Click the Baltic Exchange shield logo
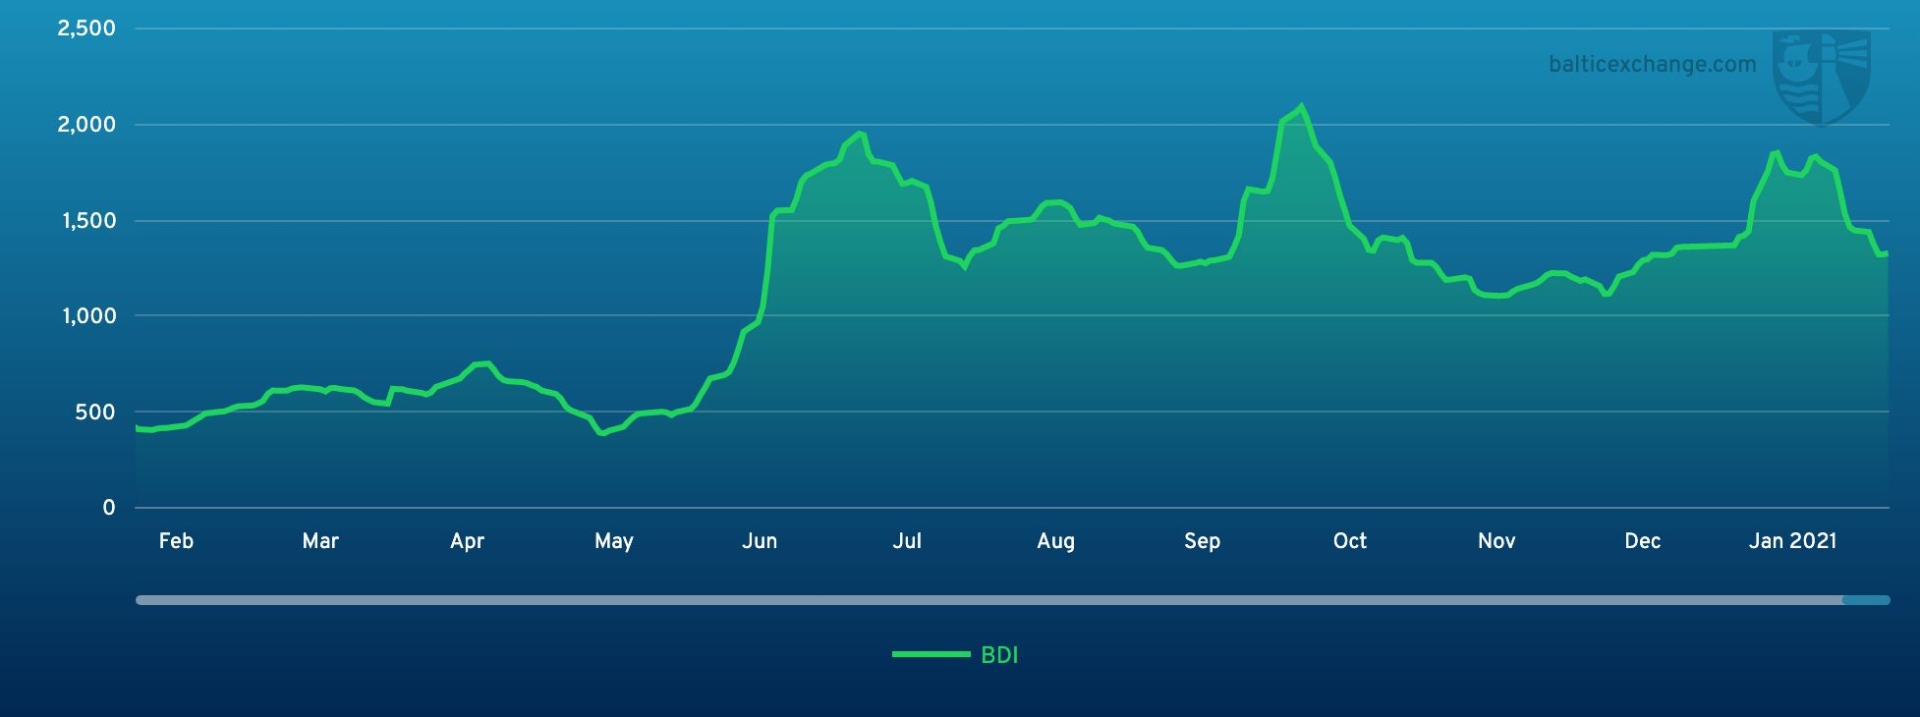The width and height of the screenshot is (1920, 717). pos(1821,77)
